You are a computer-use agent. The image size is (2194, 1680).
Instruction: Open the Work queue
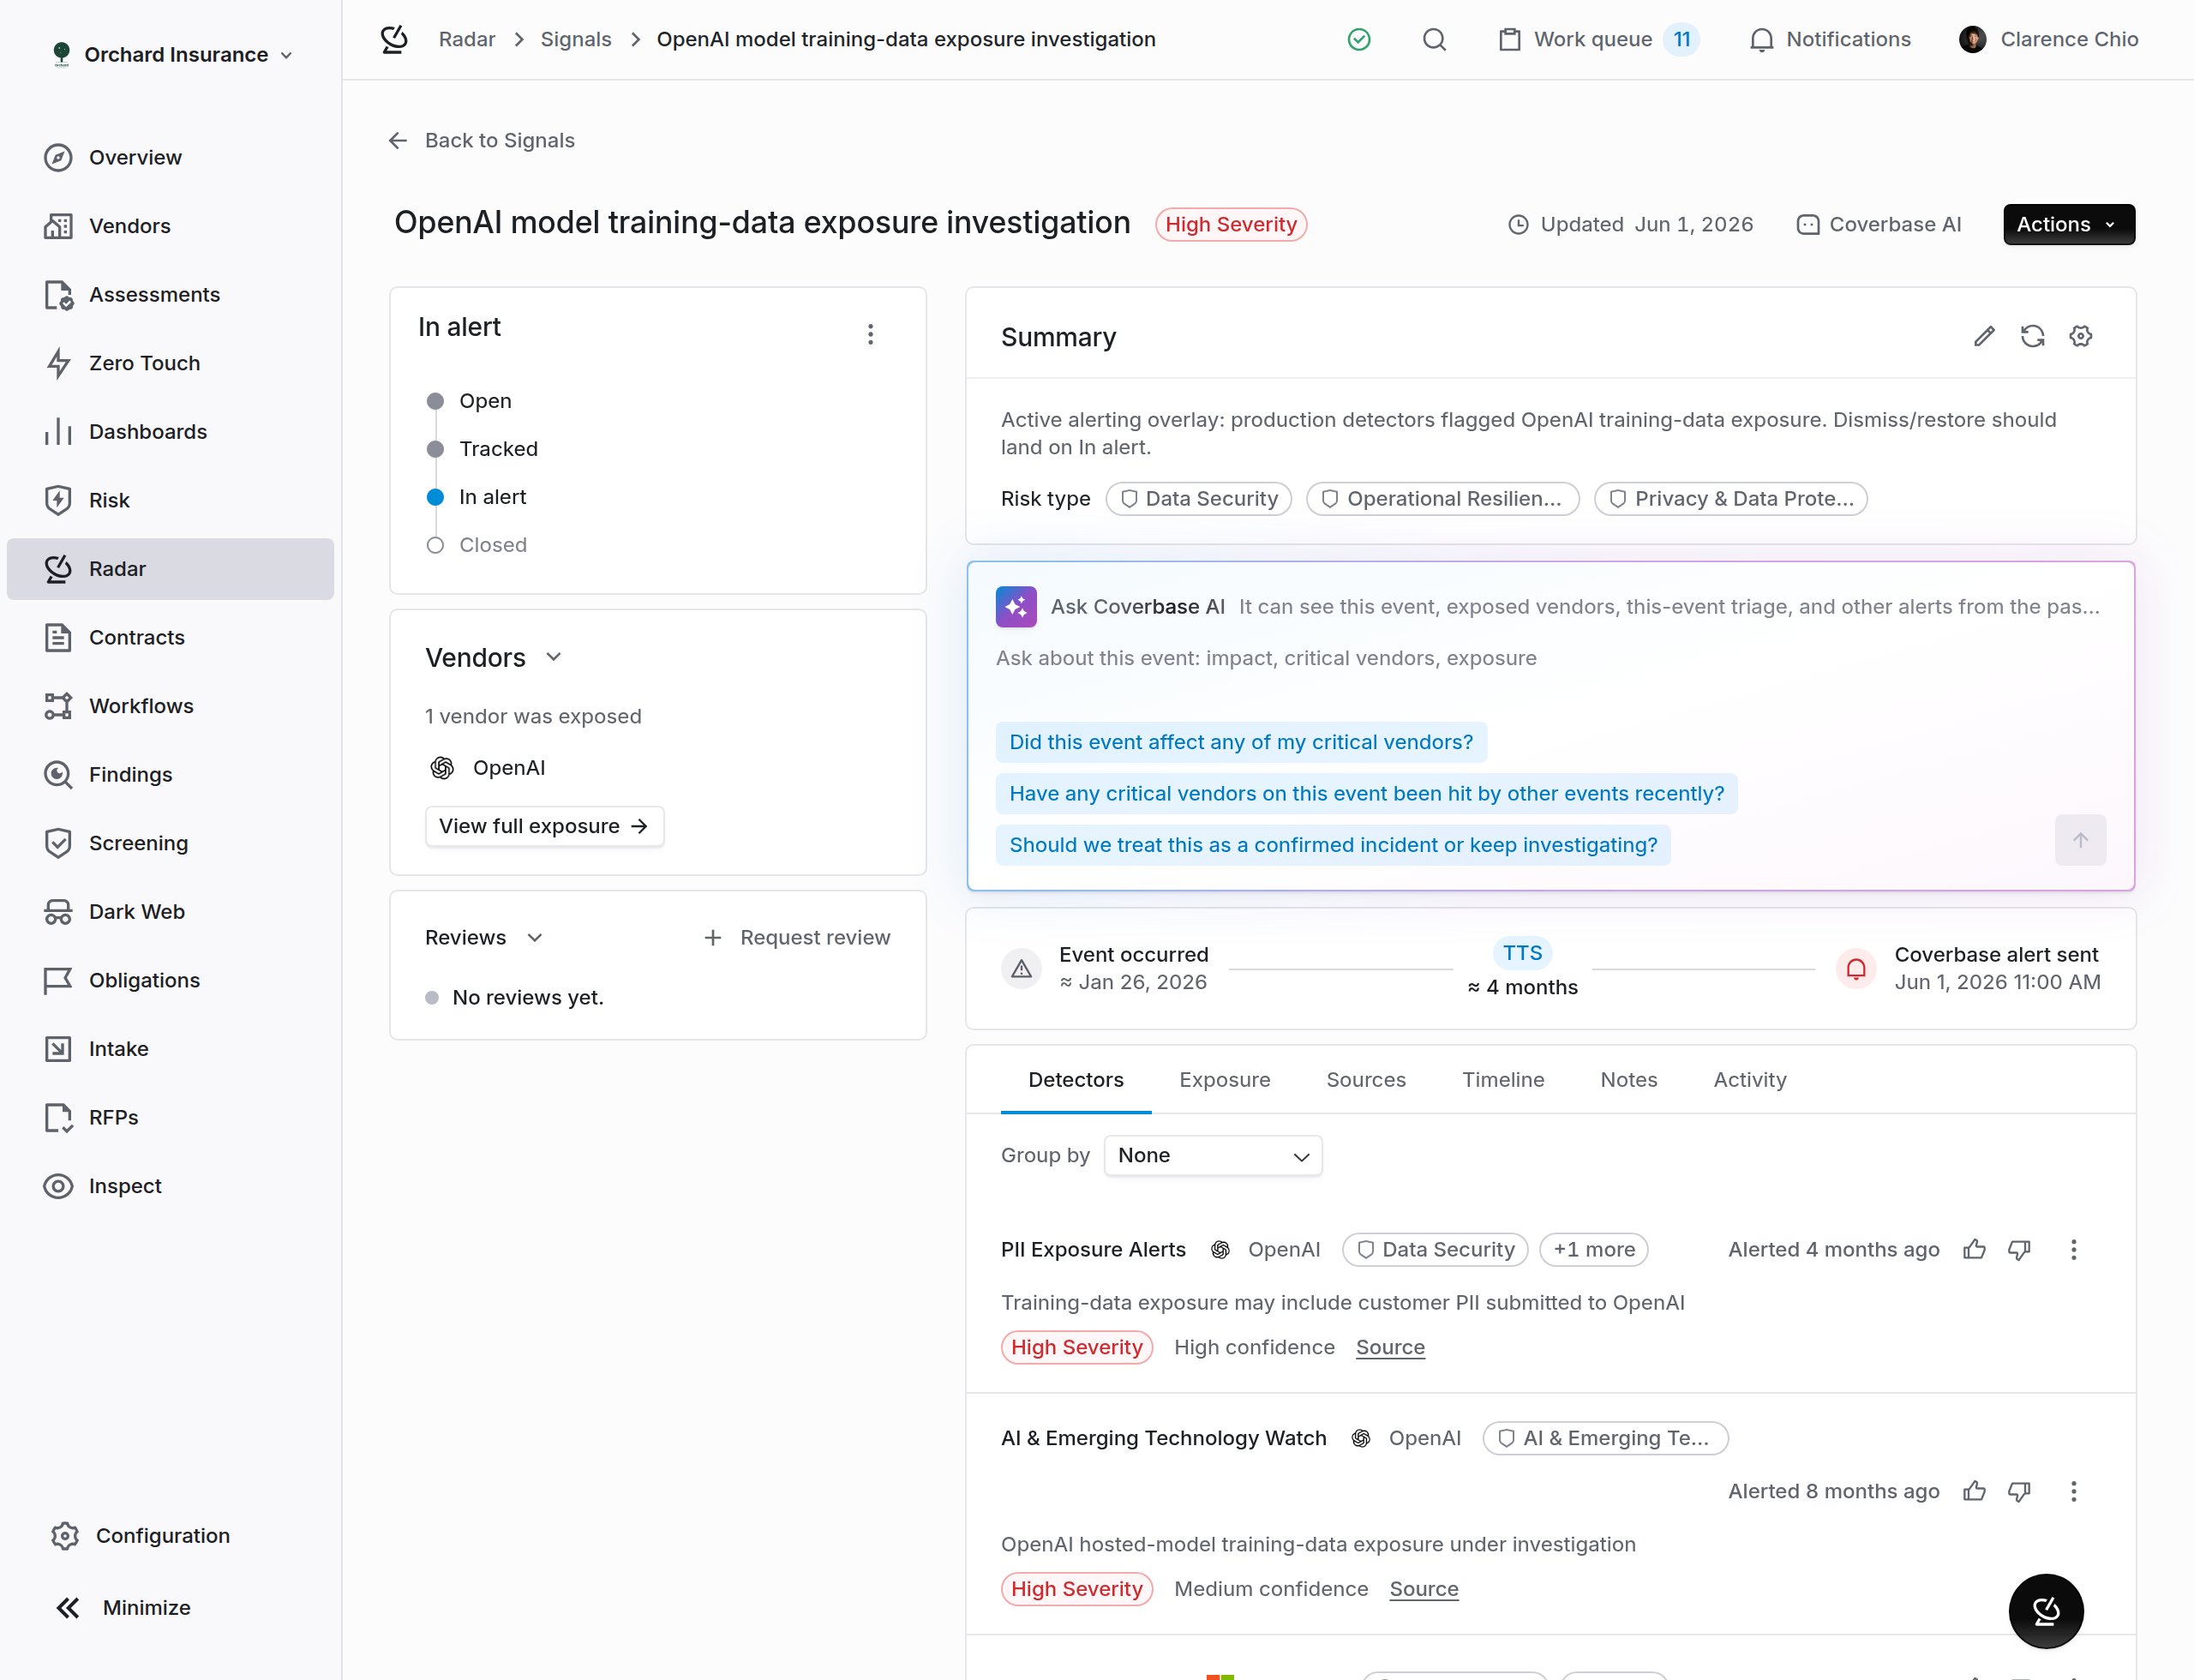[x=1598, y=39]
